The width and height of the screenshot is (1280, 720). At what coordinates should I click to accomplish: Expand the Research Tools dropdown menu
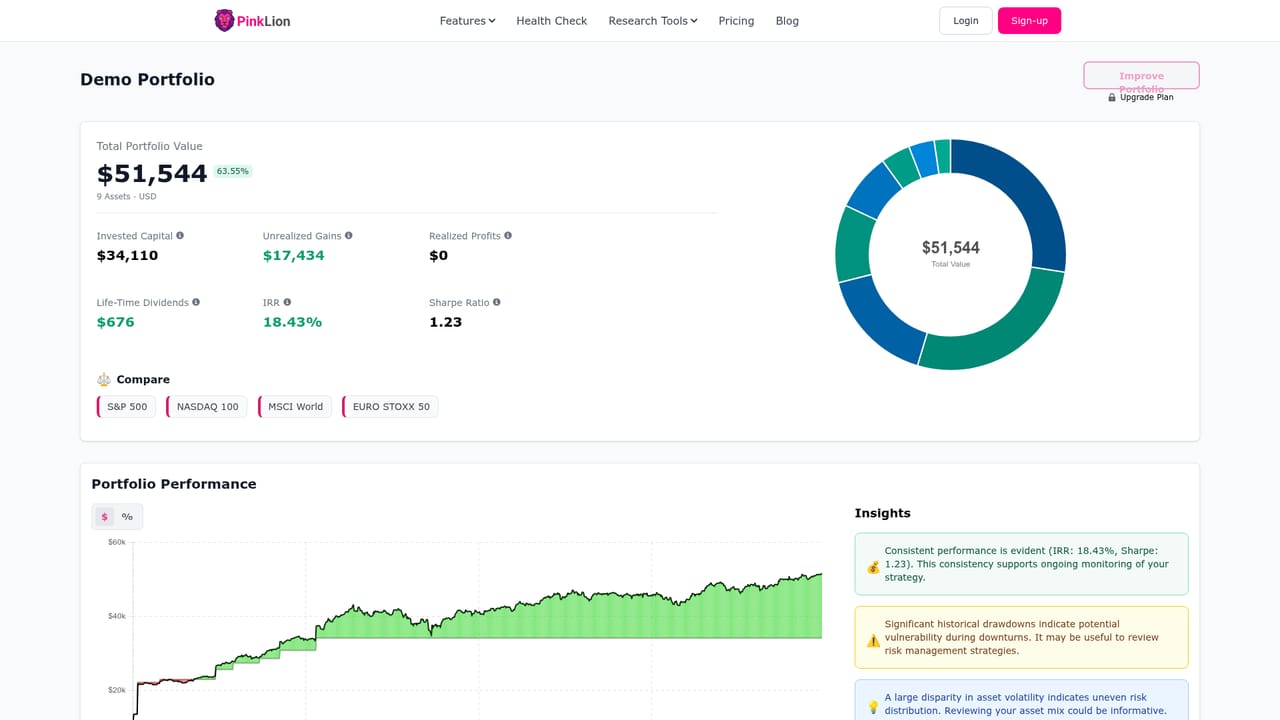click(x=653, y=21)
